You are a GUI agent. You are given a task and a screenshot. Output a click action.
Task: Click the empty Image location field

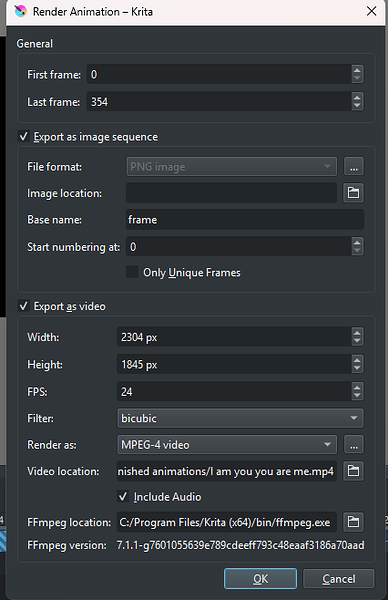pyautogui.click(x=231, y=193)
